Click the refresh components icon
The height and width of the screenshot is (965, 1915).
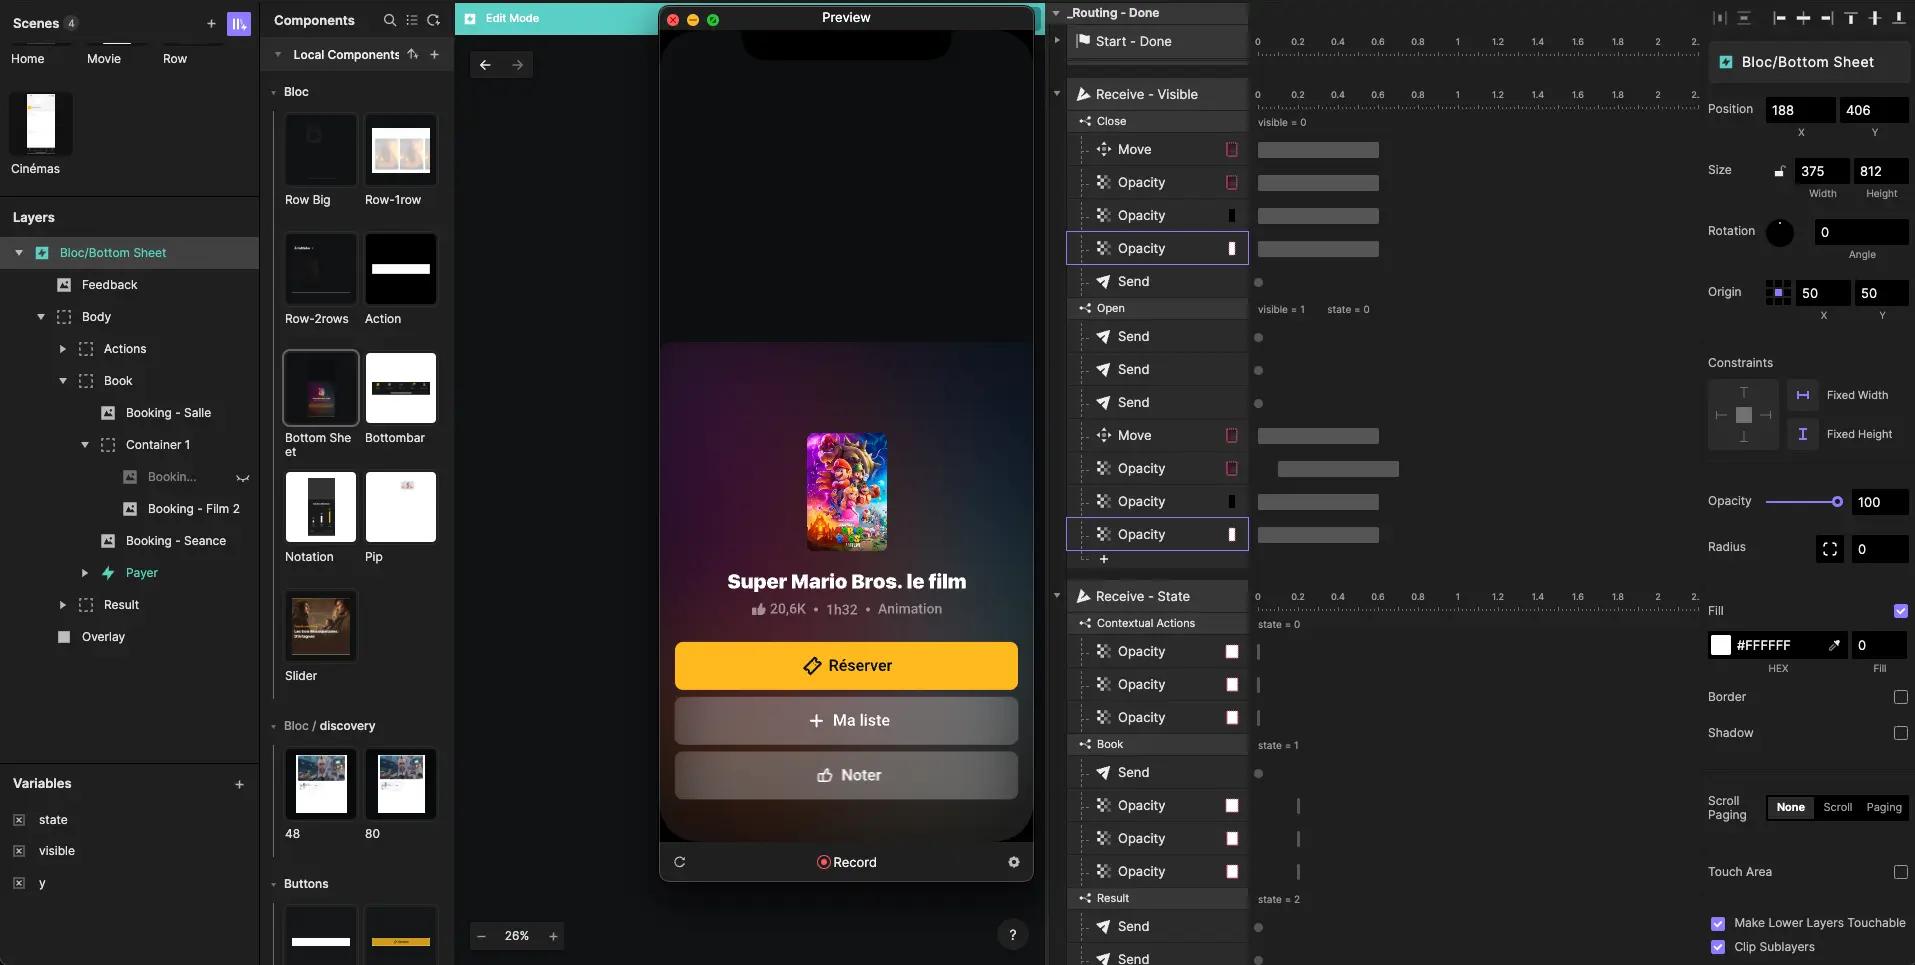(433, 20)
